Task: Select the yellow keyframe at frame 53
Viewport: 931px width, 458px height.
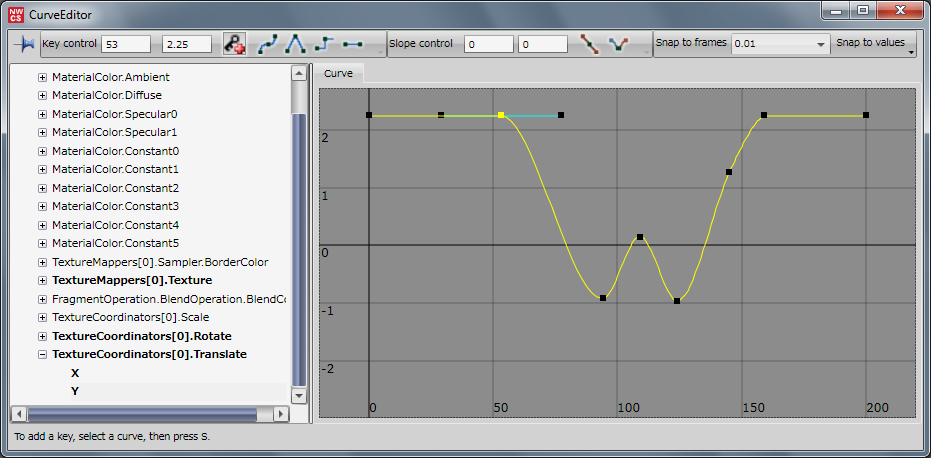Action: [501, 115]
